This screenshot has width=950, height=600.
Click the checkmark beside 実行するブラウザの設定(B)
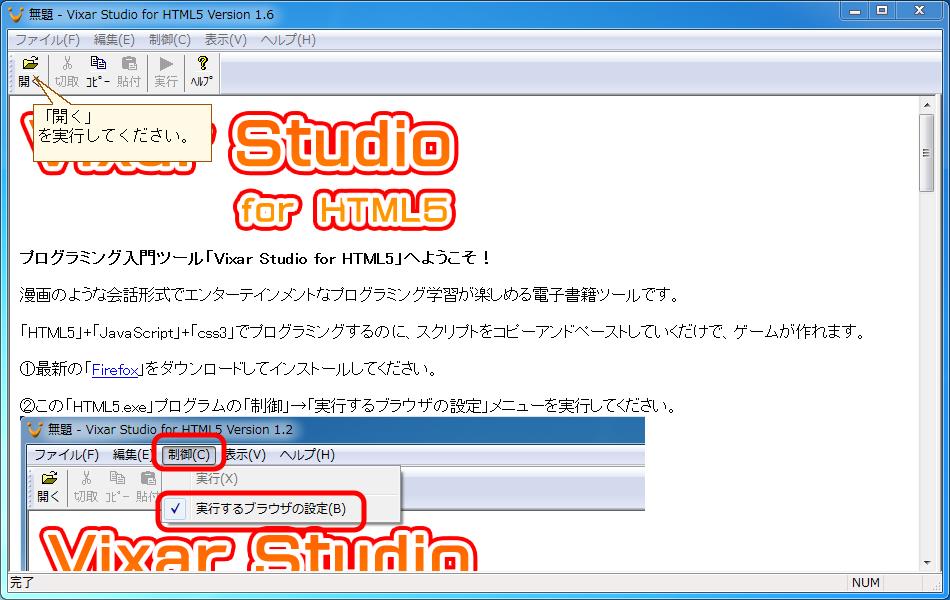click(175, 511)
